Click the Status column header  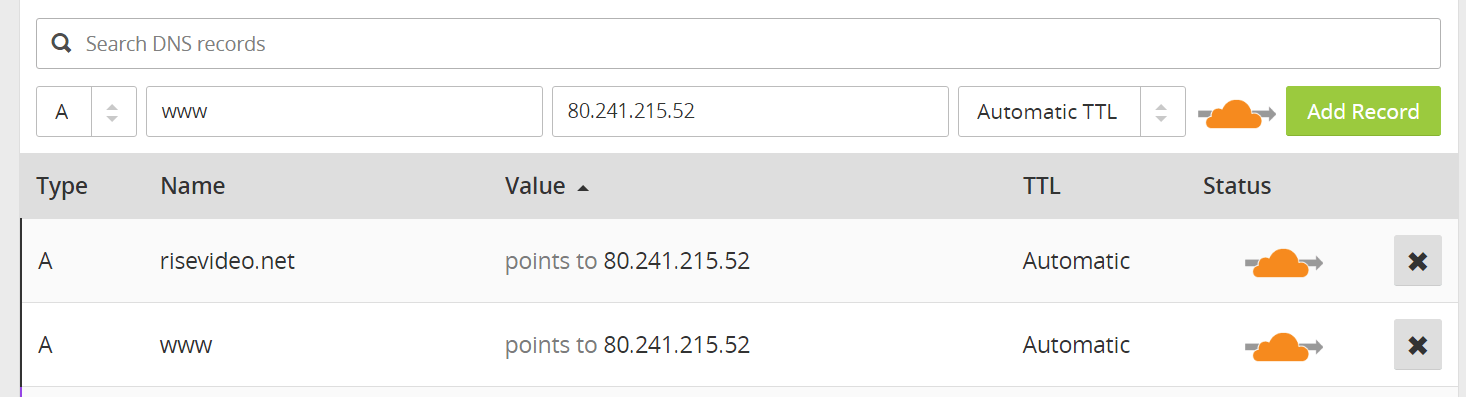click(x=1237, y=186)
